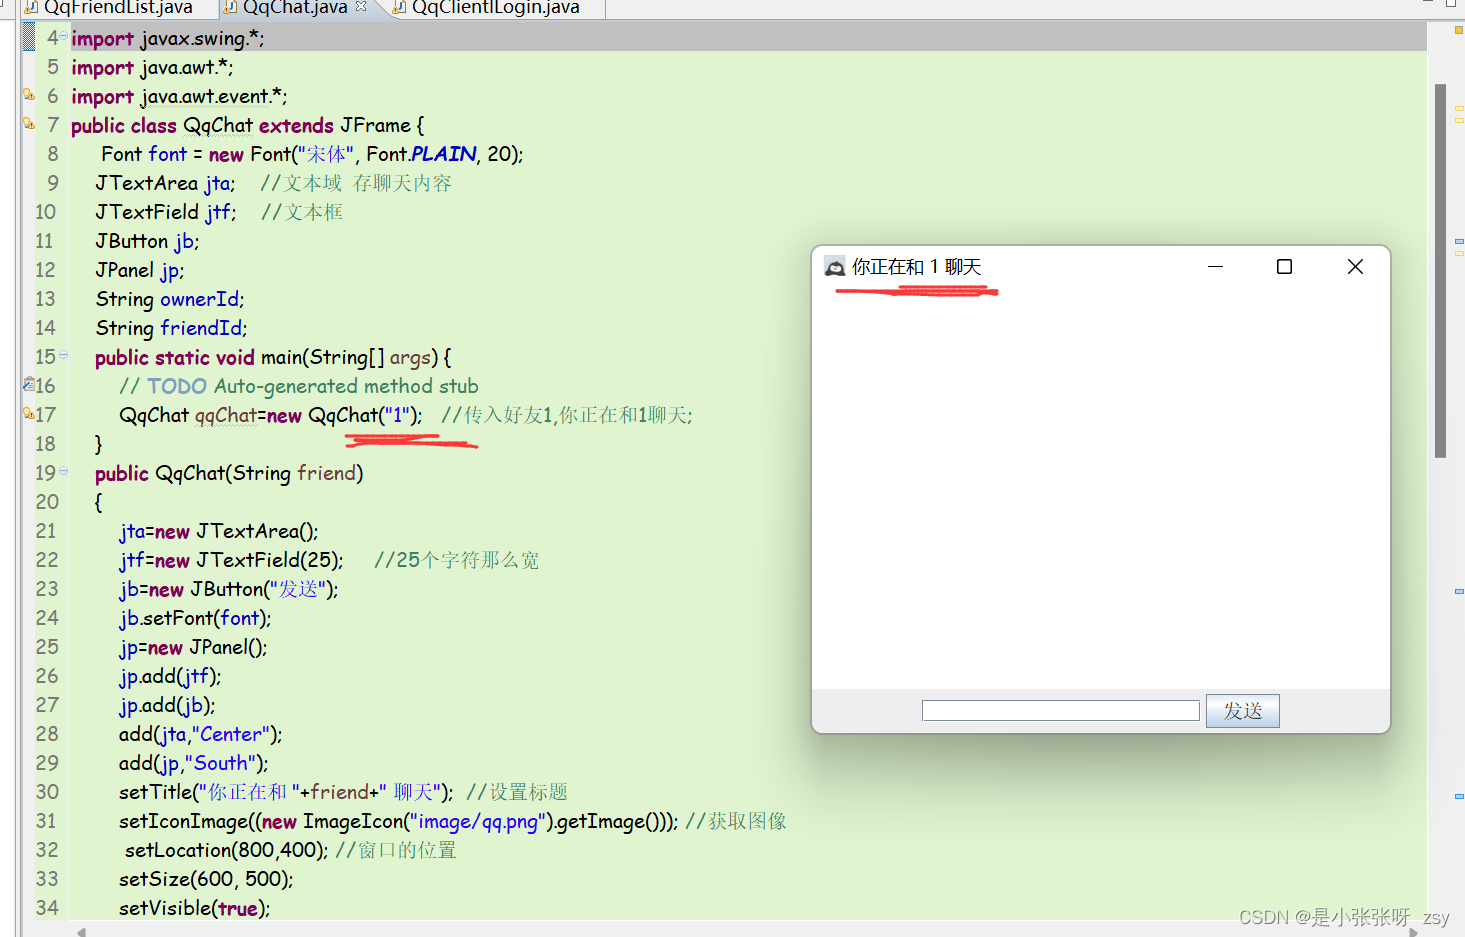
Task: Click the comment '//25个字符那么宽'
Action: [x=457, y=560]
